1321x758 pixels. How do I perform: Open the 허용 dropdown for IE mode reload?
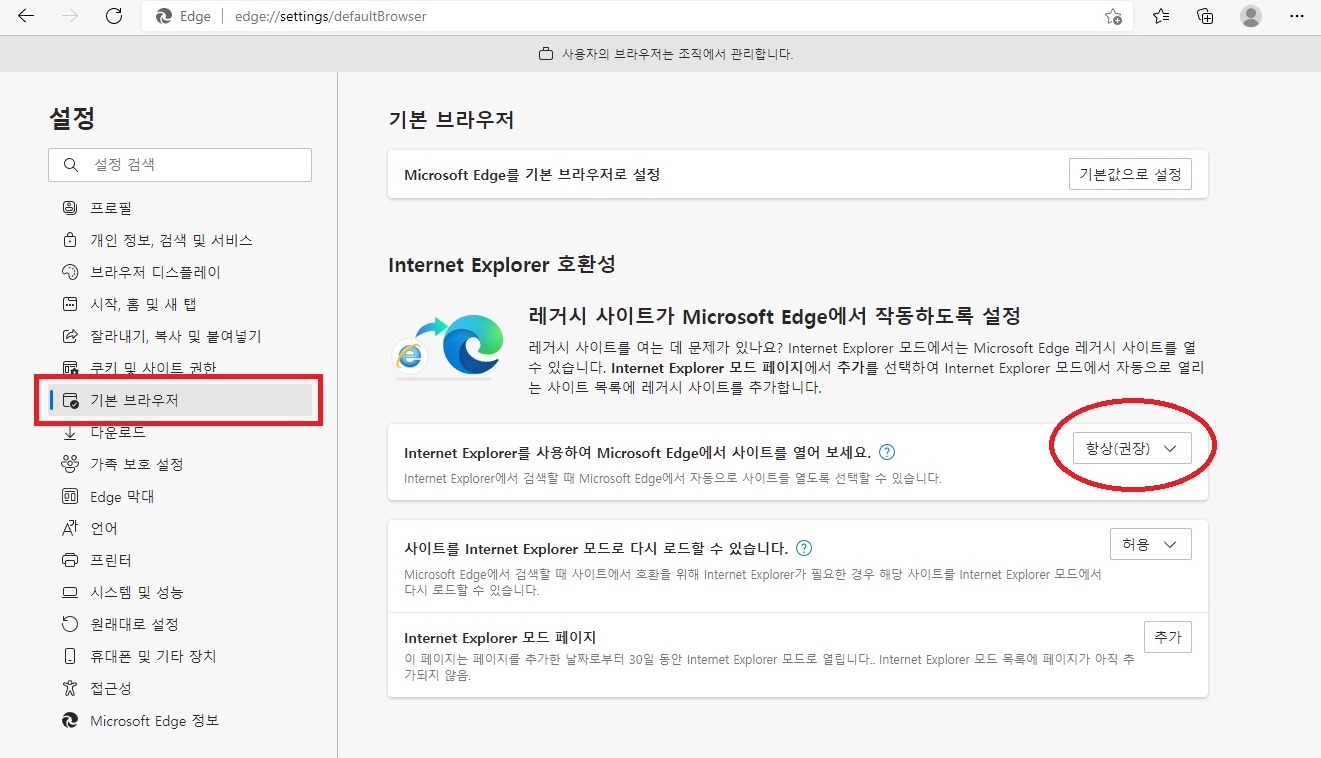pyautogui.click(x=1150, y=544)
